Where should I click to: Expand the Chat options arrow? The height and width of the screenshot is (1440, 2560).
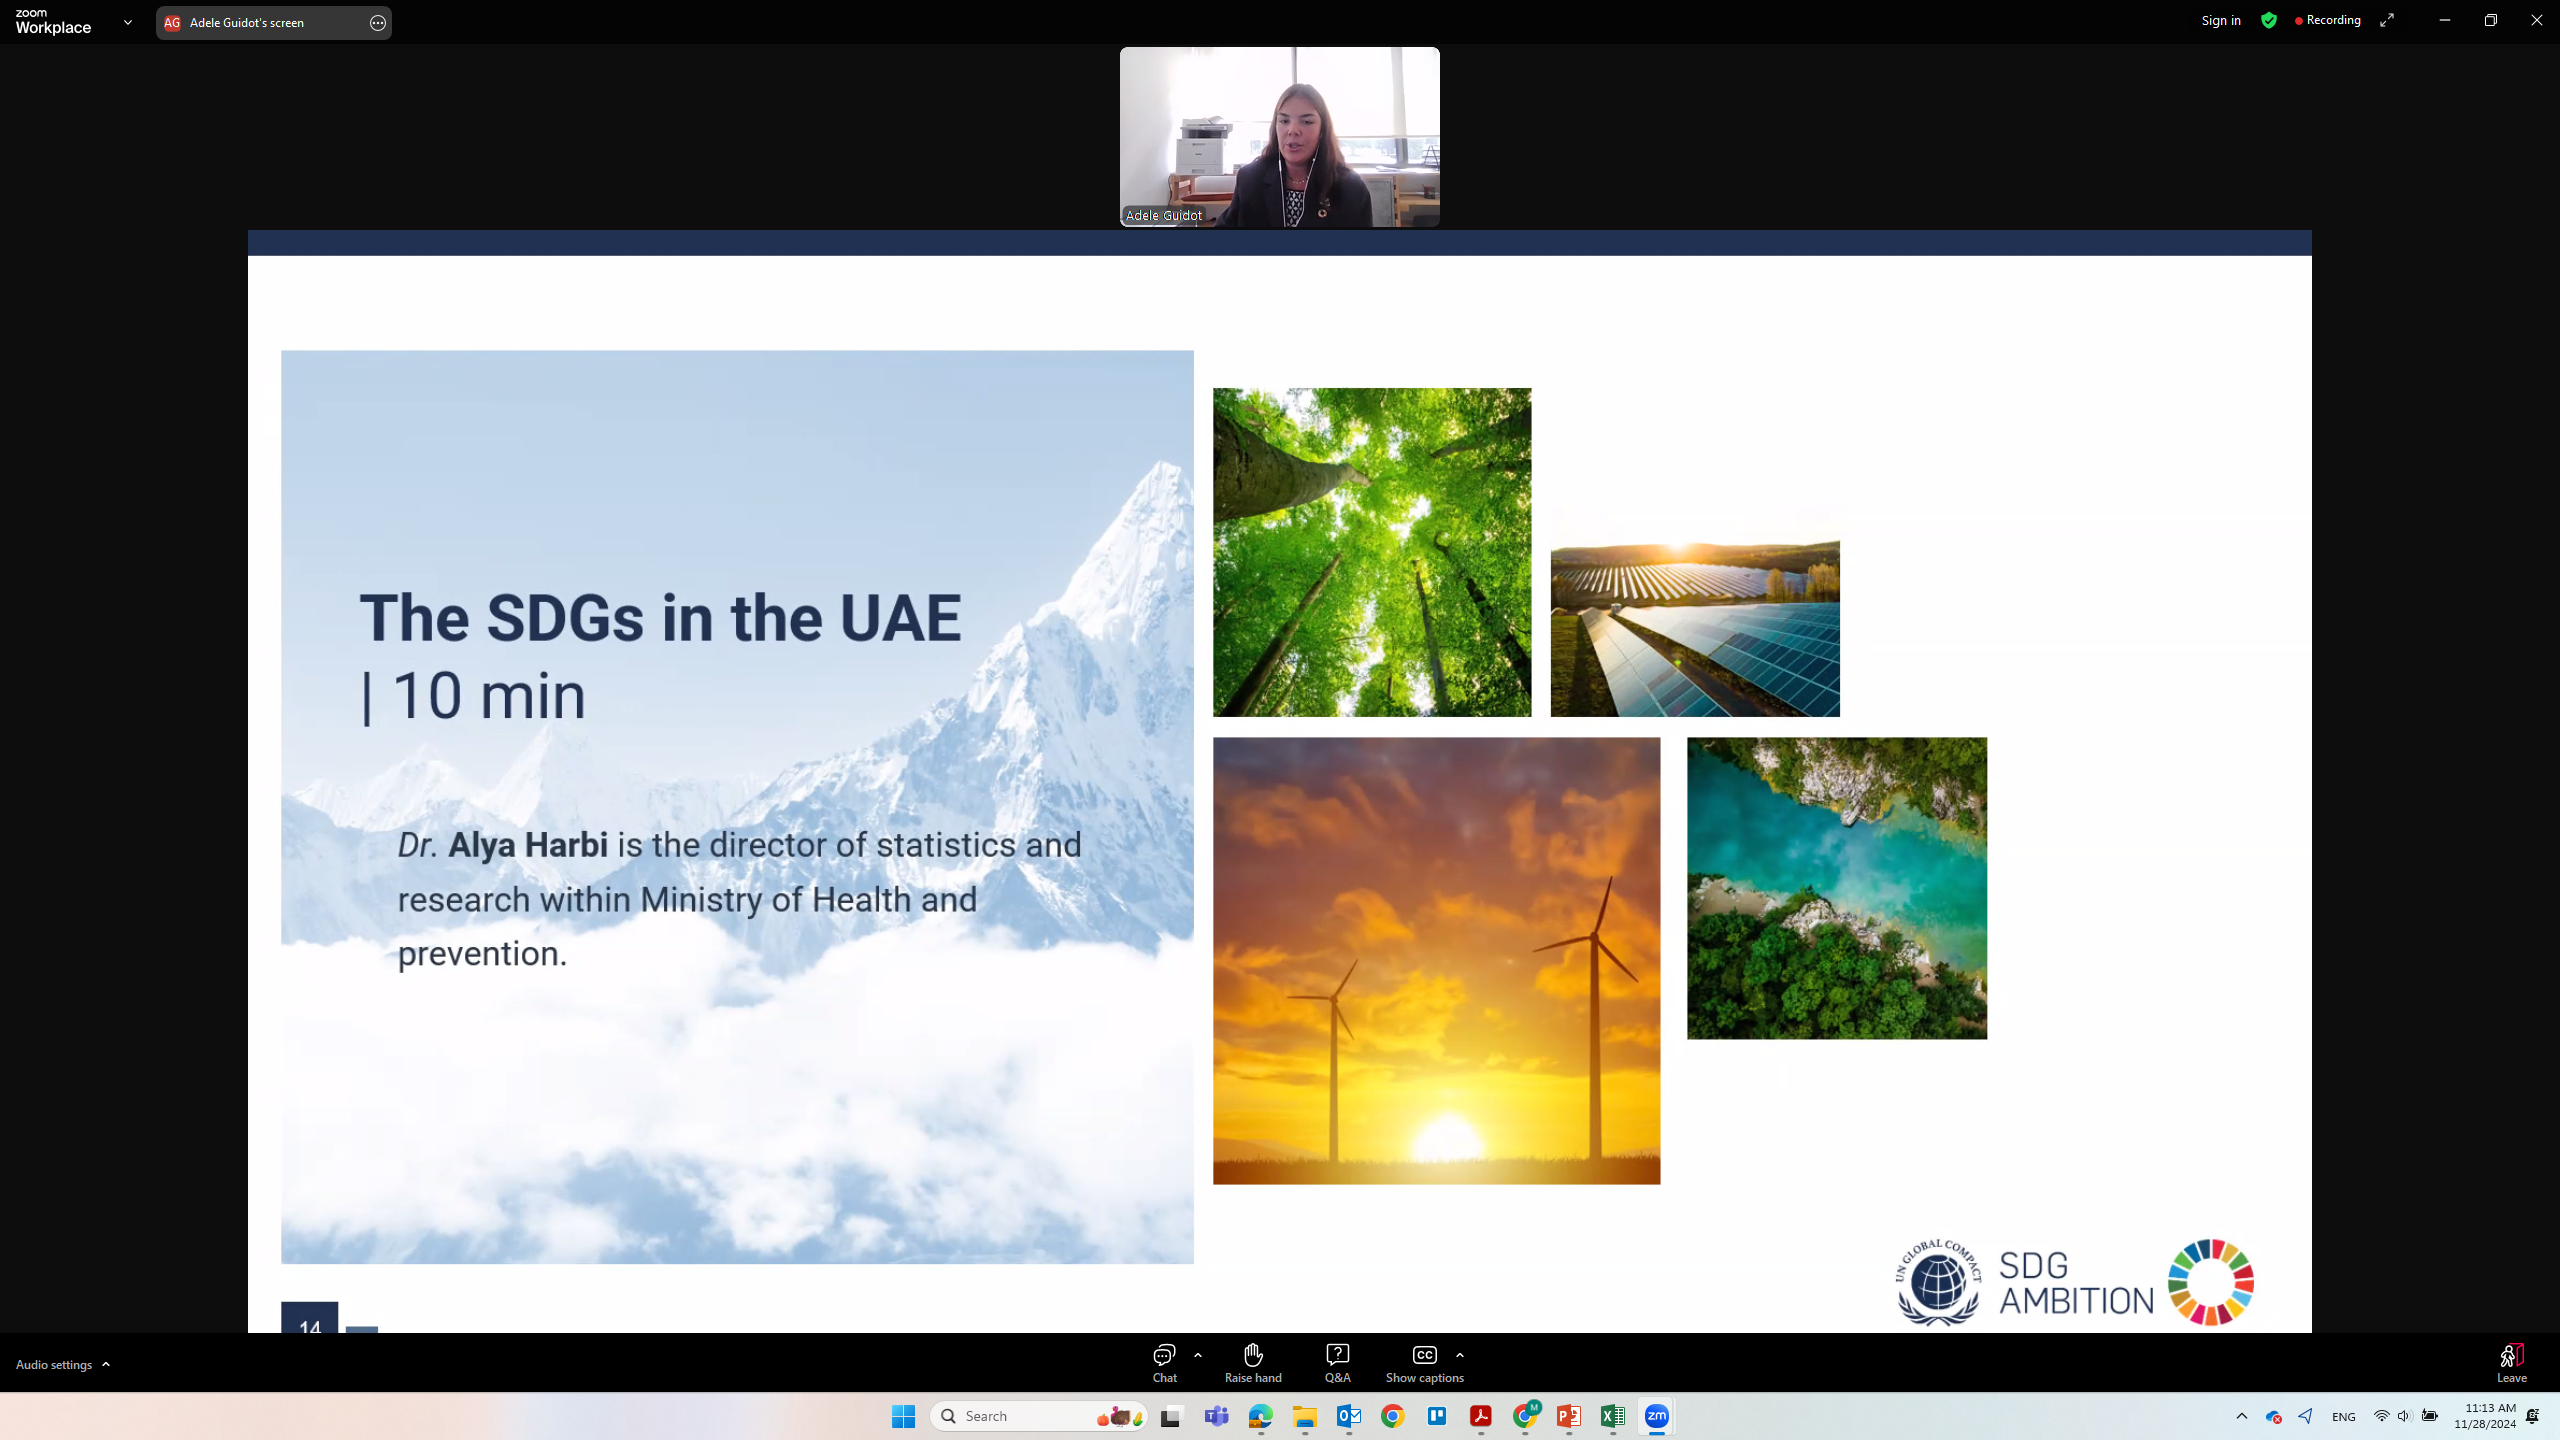(1198, 1355)
